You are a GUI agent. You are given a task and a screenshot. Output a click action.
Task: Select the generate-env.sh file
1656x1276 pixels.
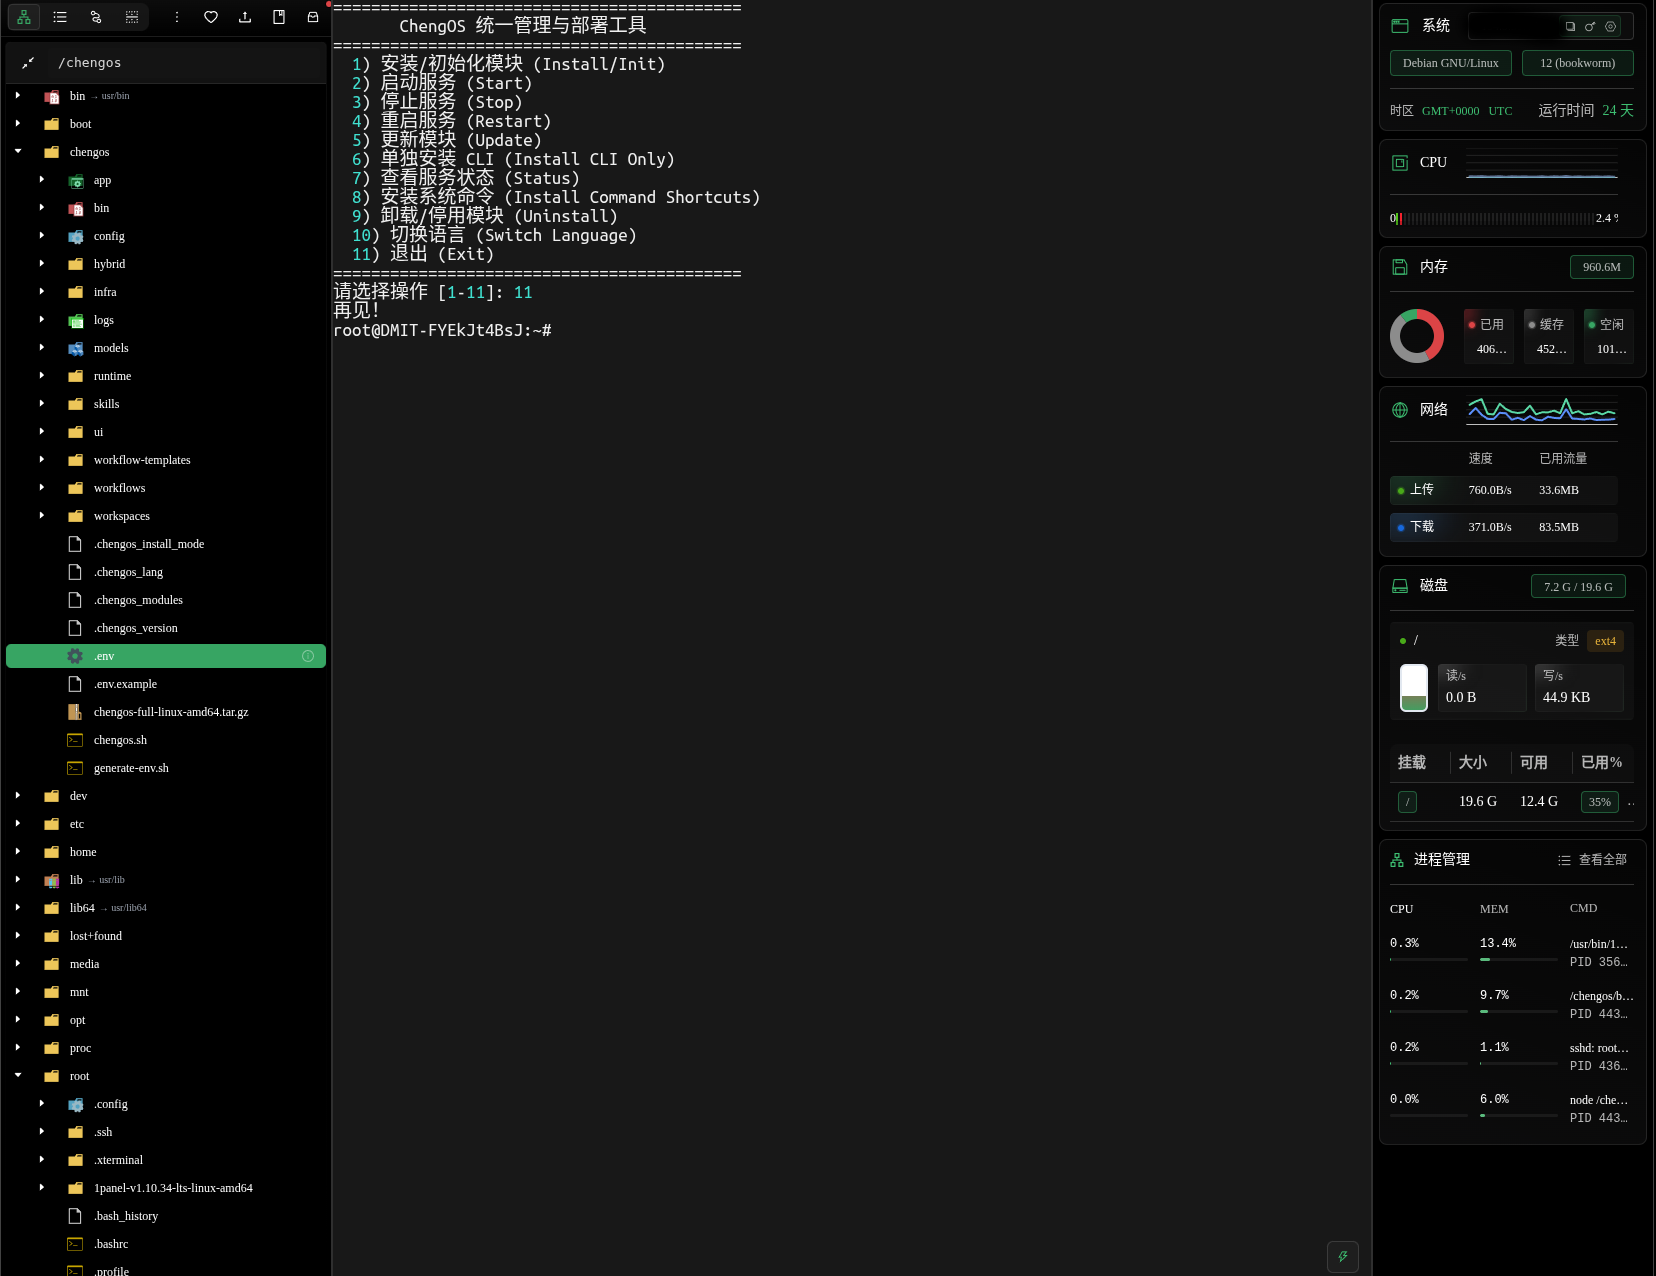[x=166, y=768]
